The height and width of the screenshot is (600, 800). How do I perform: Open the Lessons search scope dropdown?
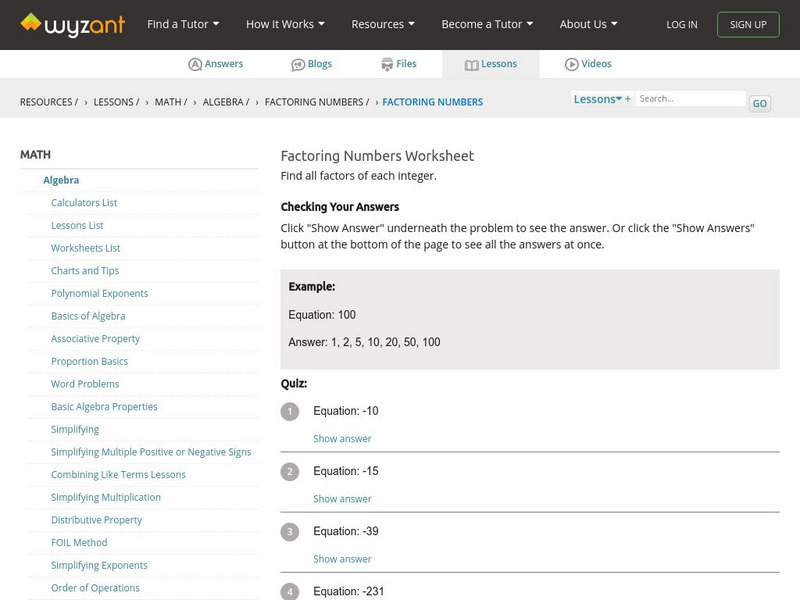pos(601,99)
